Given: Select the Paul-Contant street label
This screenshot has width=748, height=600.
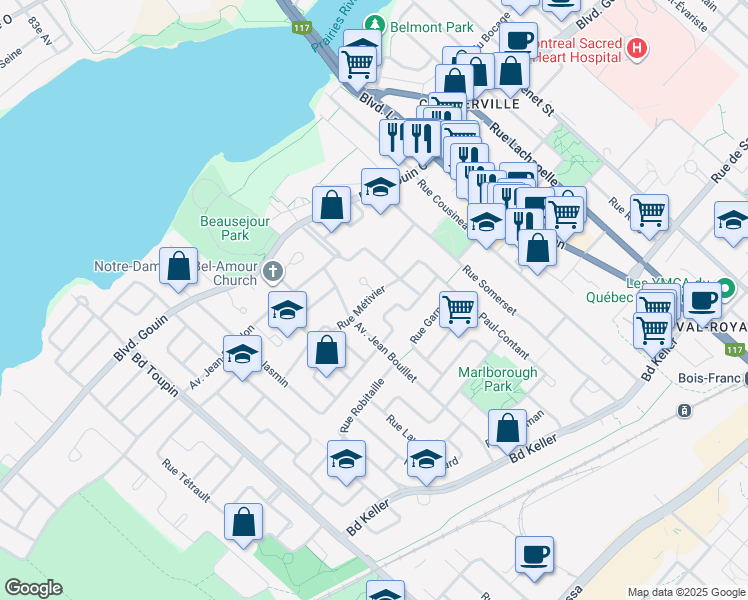Looking at the screenshot, I should coord(504,336).
